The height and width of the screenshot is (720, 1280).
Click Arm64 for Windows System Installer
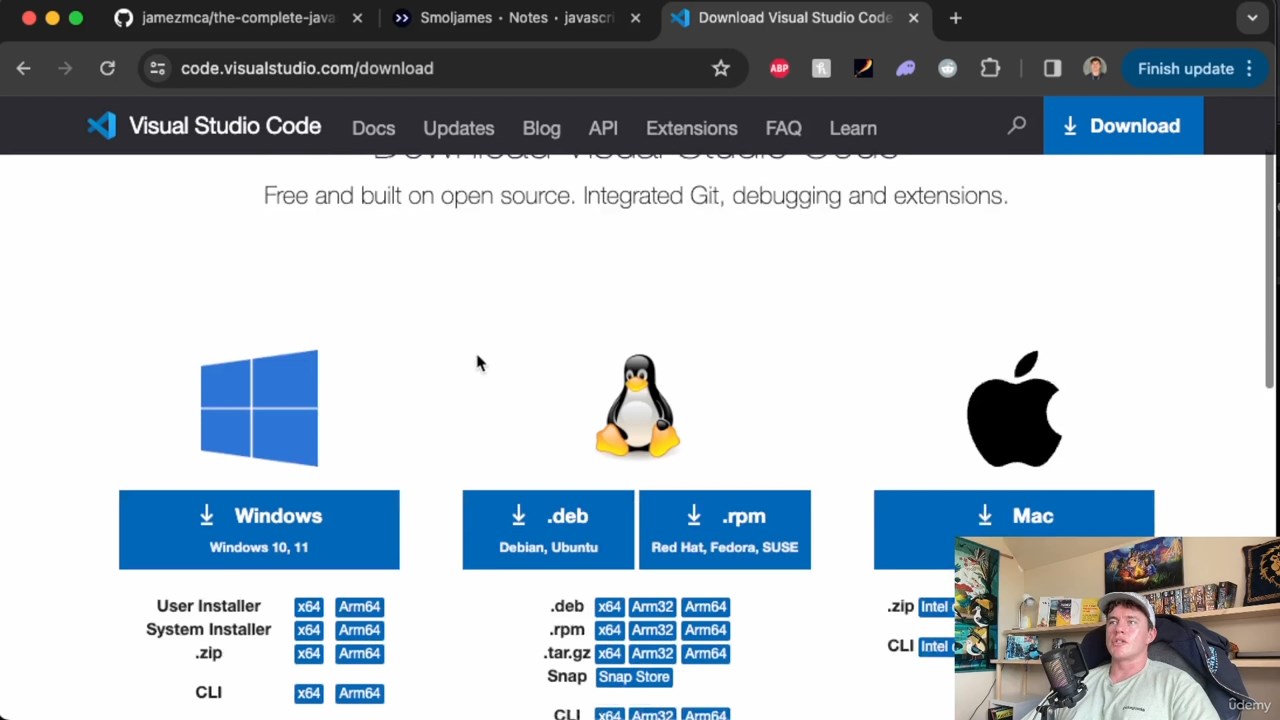point(359,630)
